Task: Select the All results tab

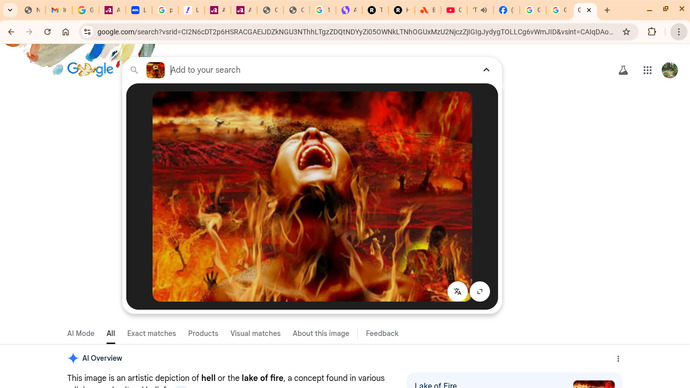Action: (110, 333)
